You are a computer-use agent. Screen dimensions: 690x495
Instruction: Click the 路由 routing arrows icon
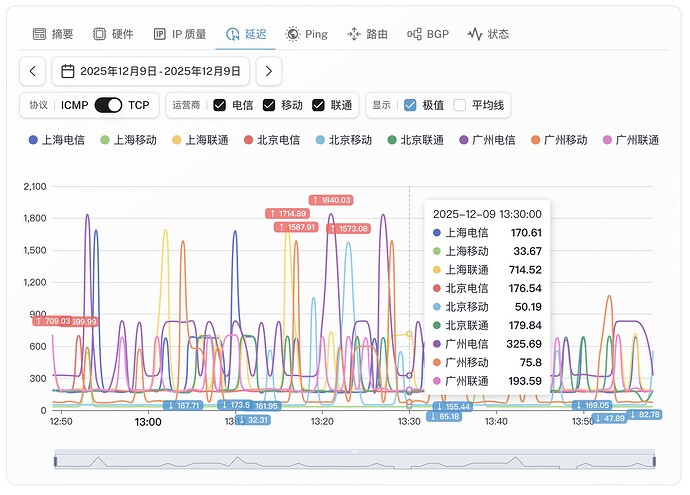pyautogui.click(x=354, y=34)
